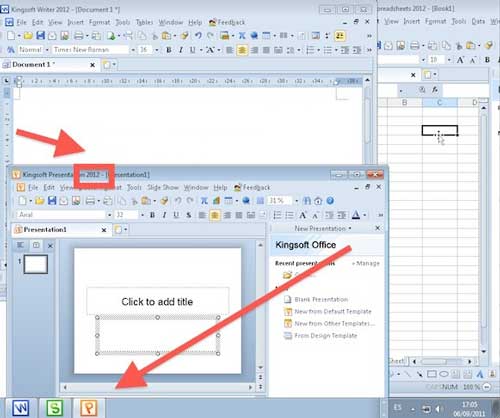Insert a hyperlink with Writer's globe icon
The width and height of the screenshot is (500, 418).
pos(254,35)
